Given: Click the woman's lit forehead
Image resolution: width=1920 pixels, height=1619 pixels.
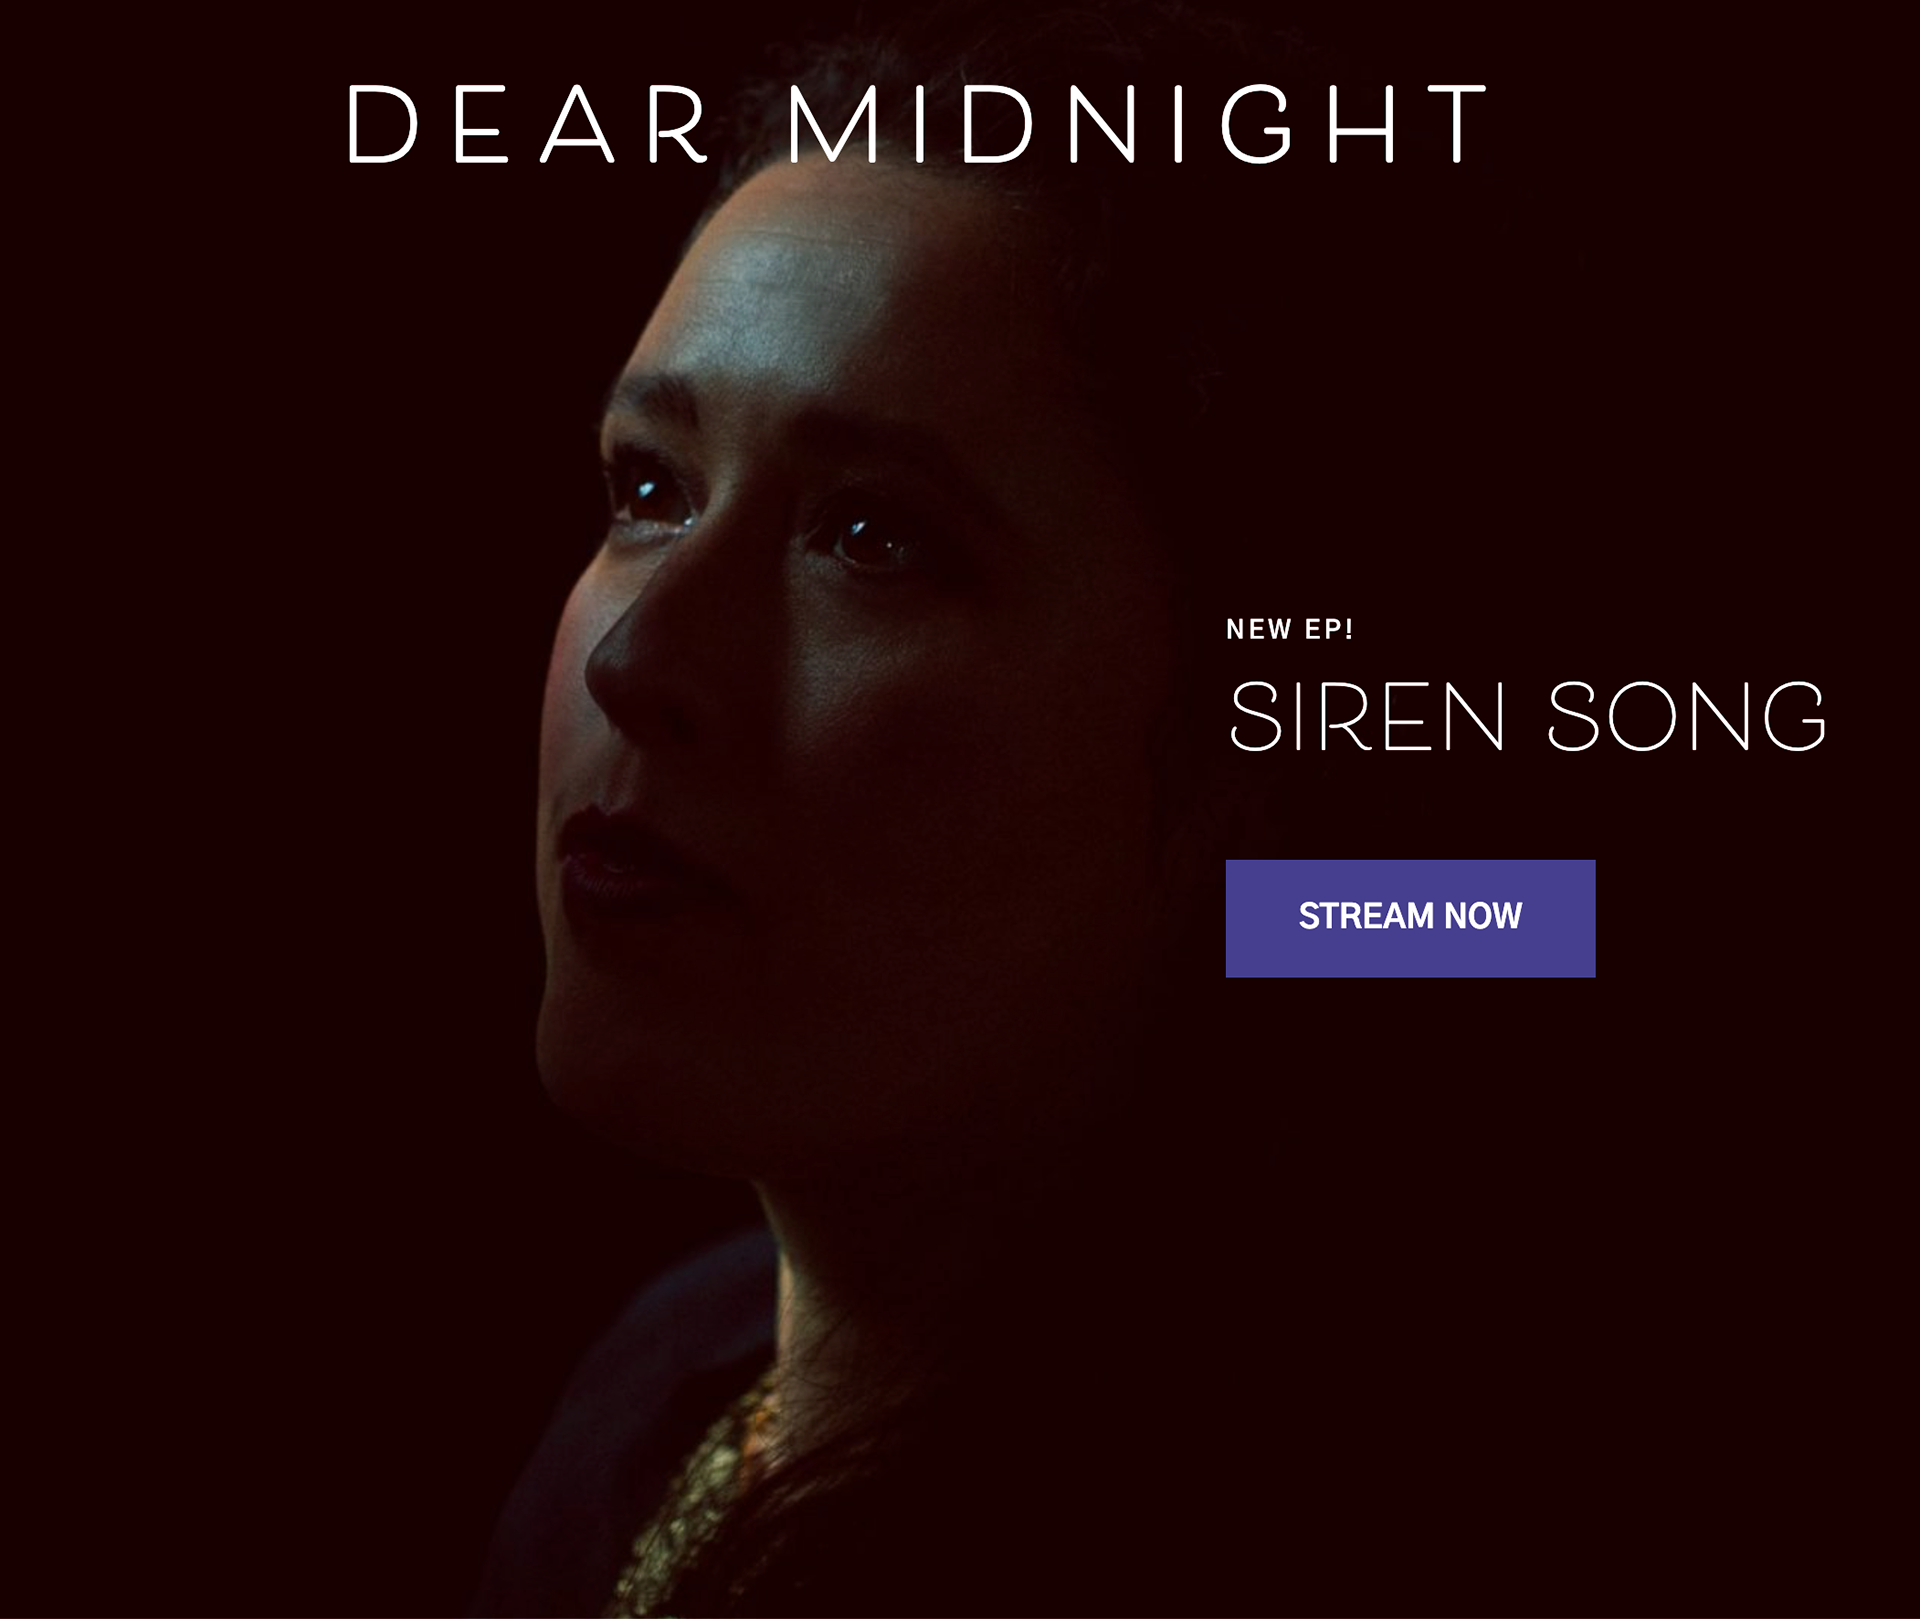Looking at the screenshot, I should [x=800, y=300].
